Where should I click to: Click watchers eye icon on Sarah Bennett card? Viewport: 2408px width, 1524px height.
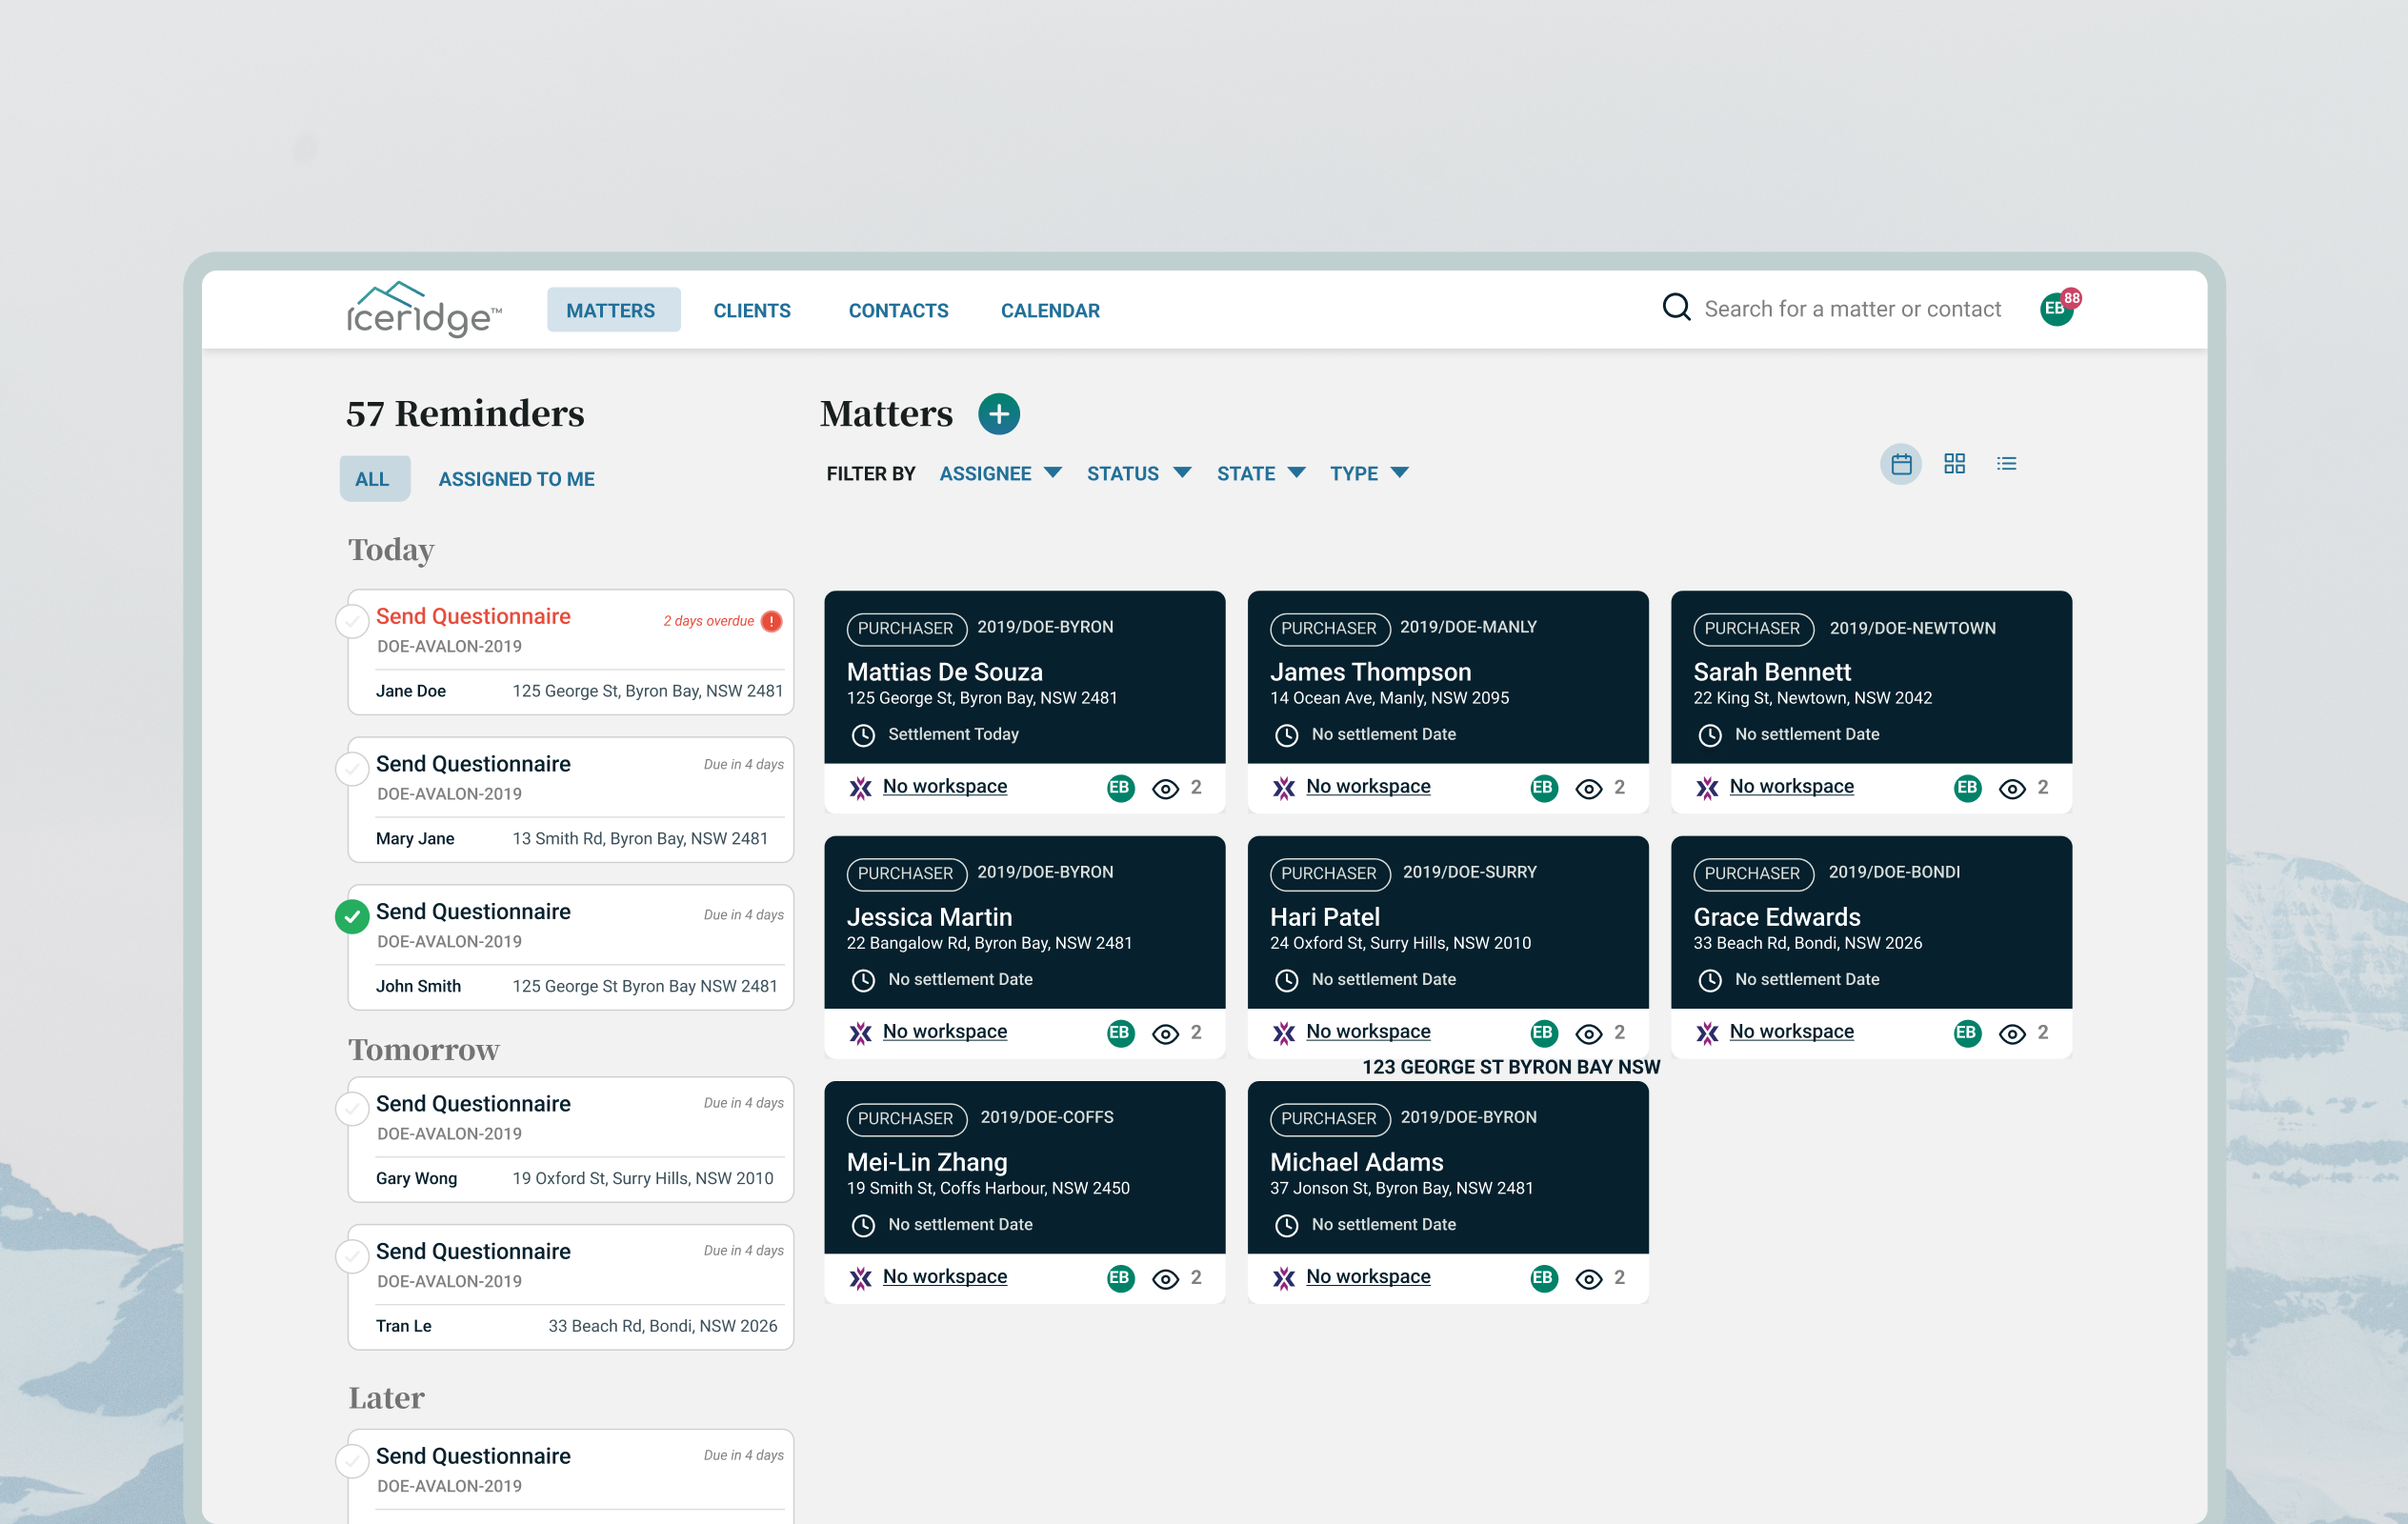[2011, 788]
